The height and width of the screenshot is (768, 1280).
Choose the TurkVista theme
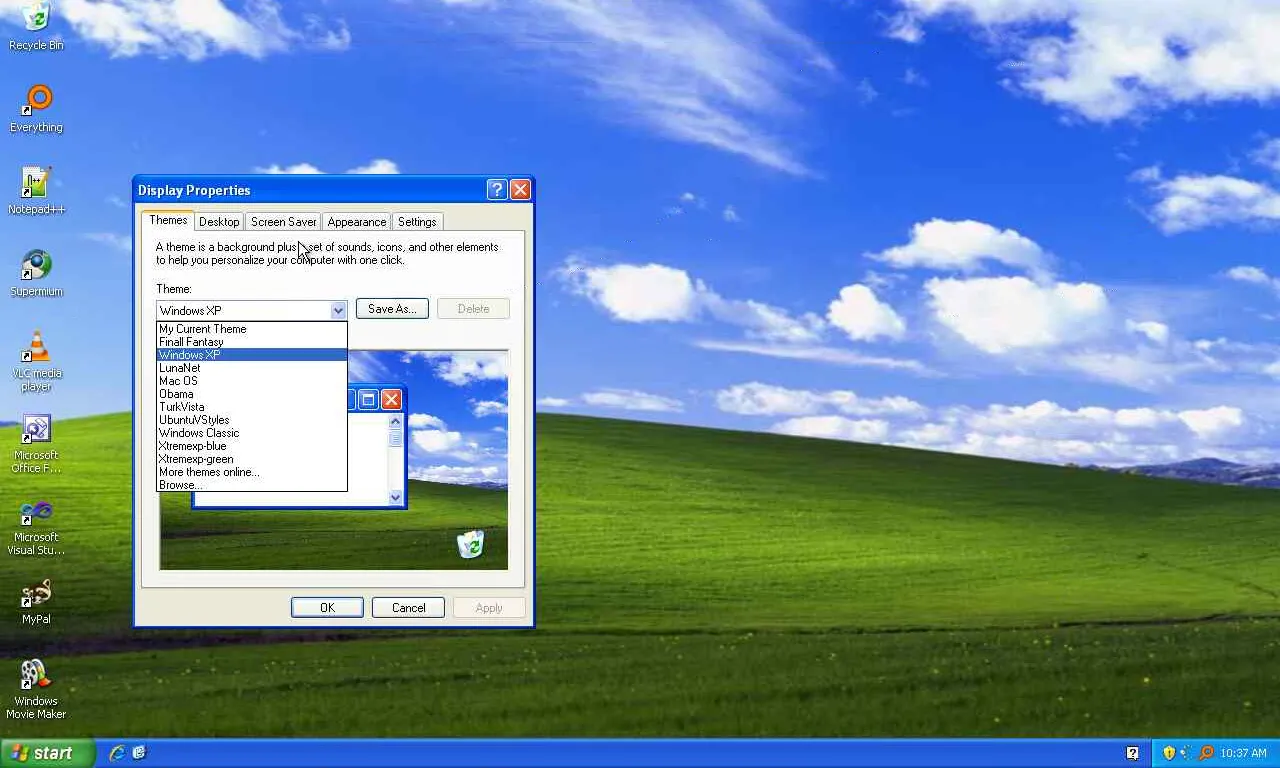tap(252, 407)
